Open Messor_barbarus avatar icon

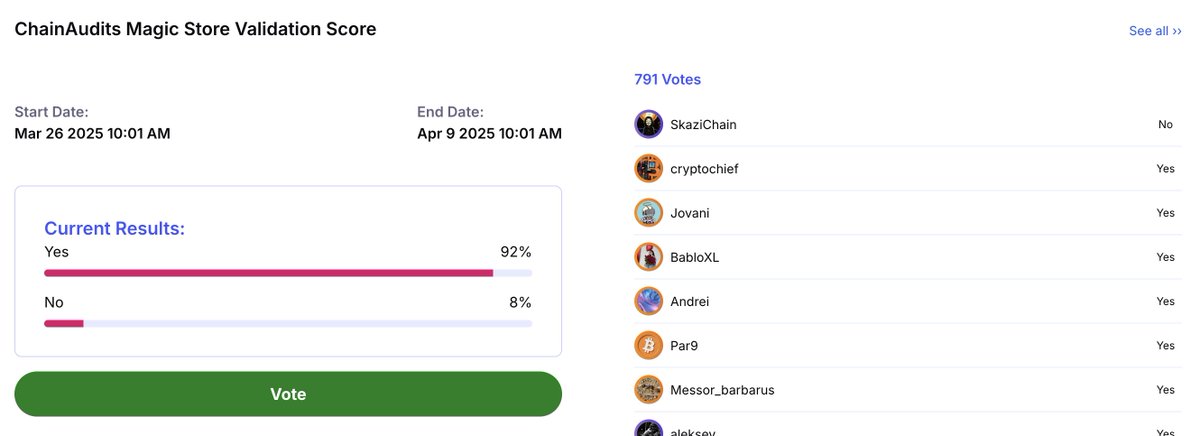click(649, 389)
